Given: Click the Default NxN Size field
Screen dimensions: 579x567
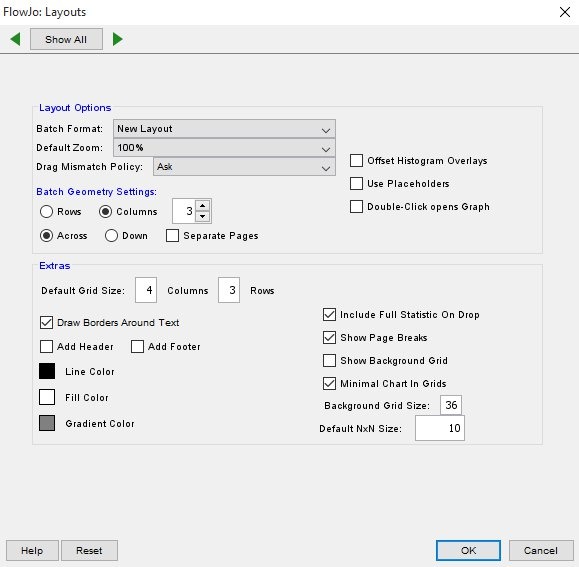Looking at the screenshot, I should 440,428.
